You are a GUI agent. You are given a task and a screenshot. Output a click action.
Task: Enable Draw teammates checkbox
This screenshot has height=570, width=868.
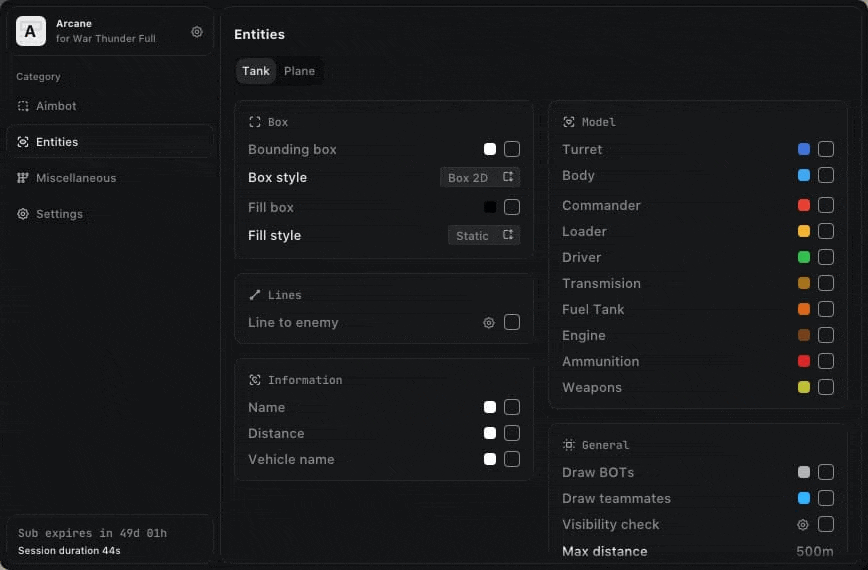826,498
